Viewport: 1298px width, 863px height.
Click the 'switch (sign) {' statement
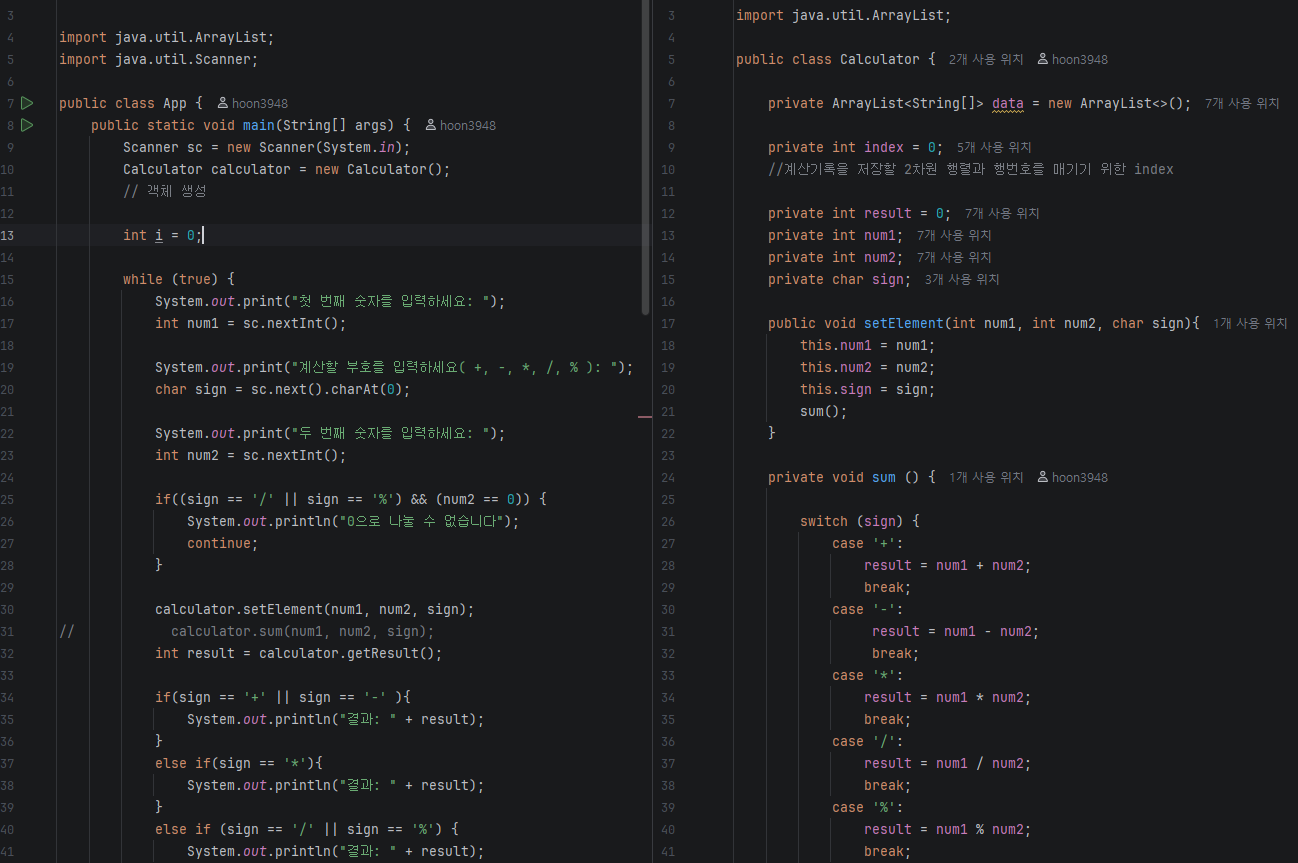(x=860, y=521)
